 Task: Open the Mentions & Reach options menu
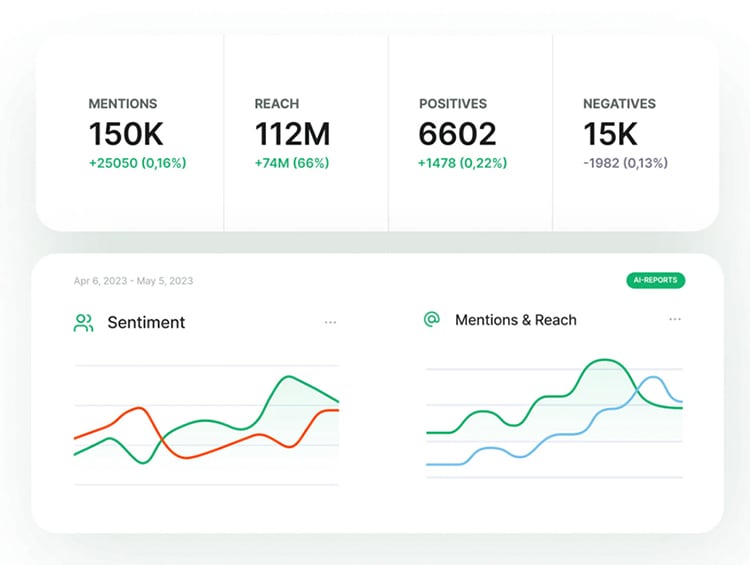674,319
